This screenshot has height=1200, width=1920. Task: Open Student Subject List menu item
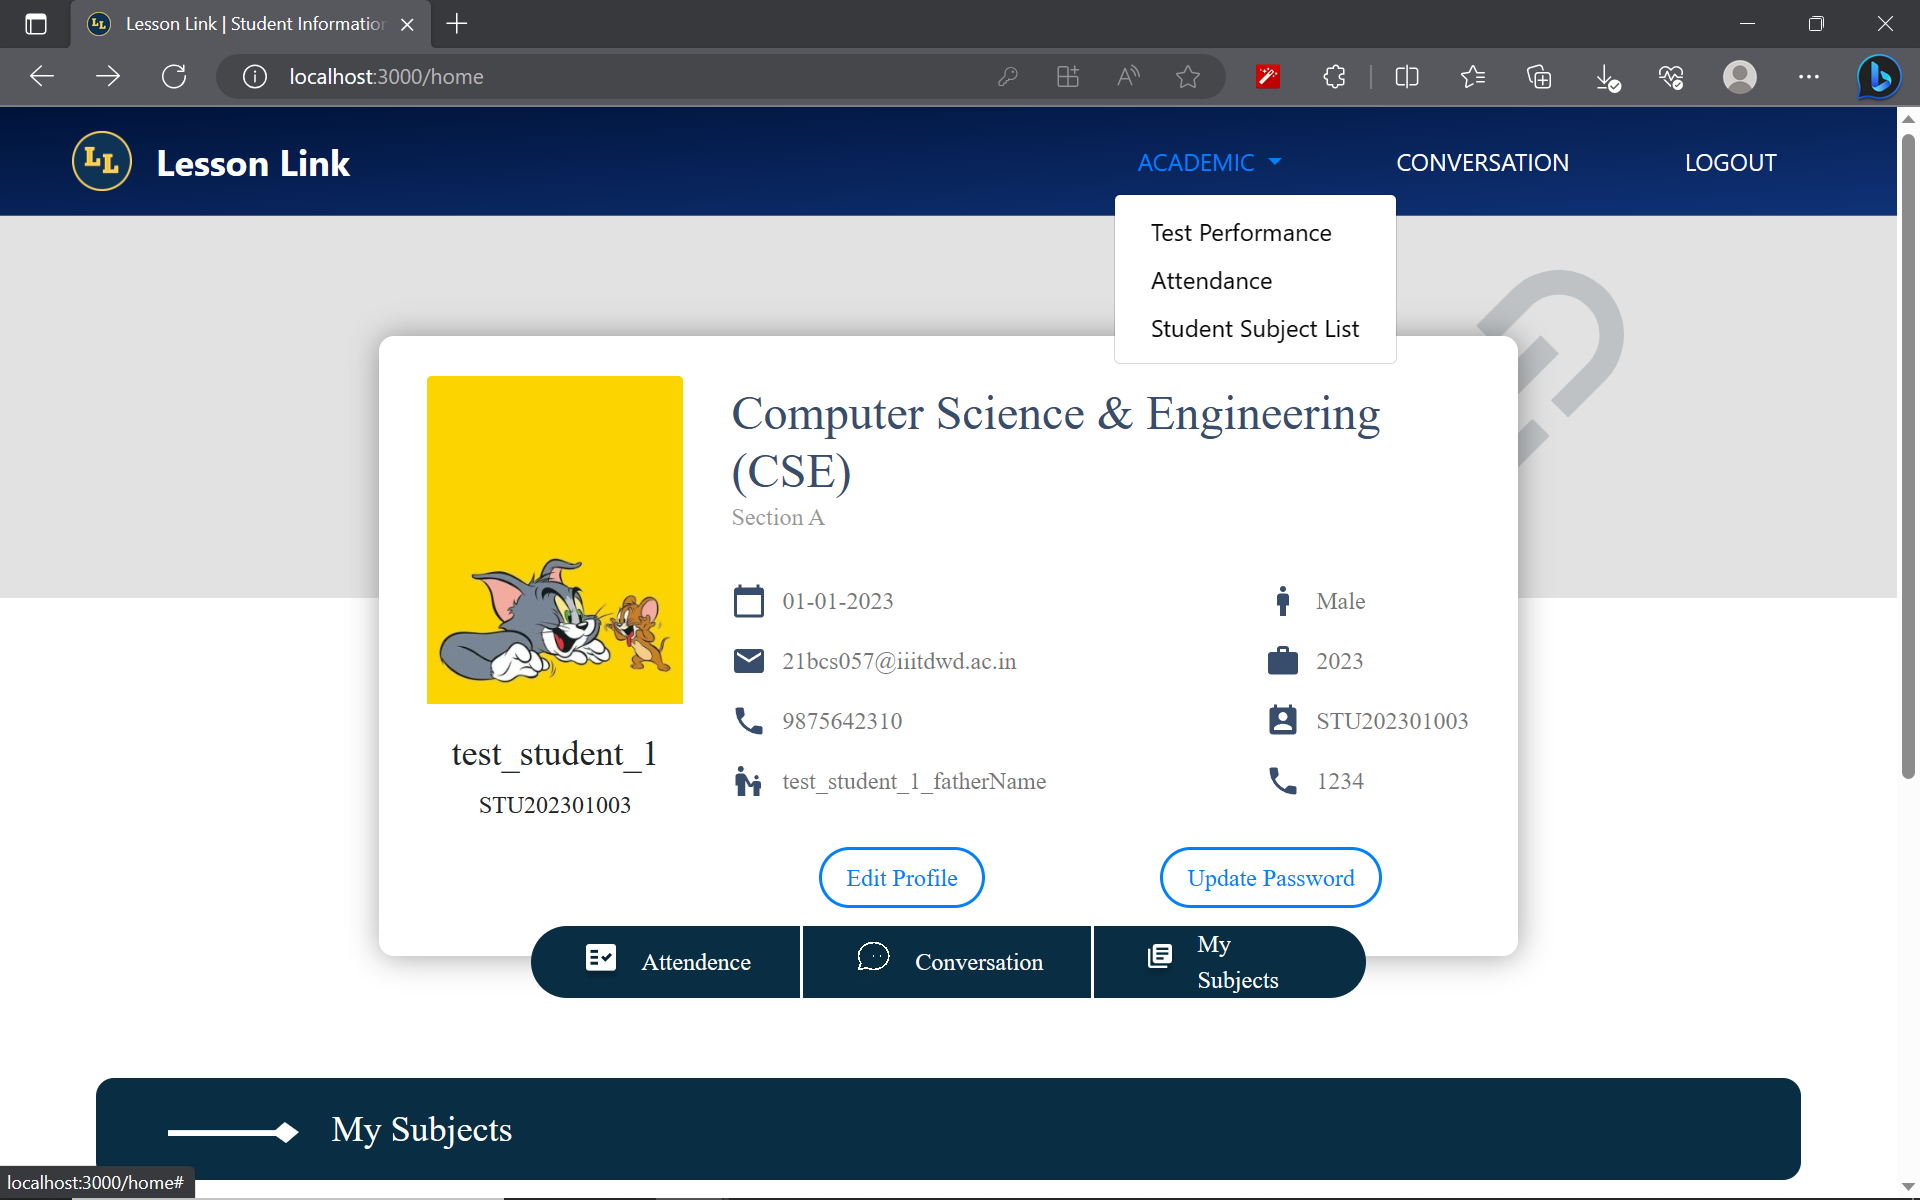pos(1255,328)
